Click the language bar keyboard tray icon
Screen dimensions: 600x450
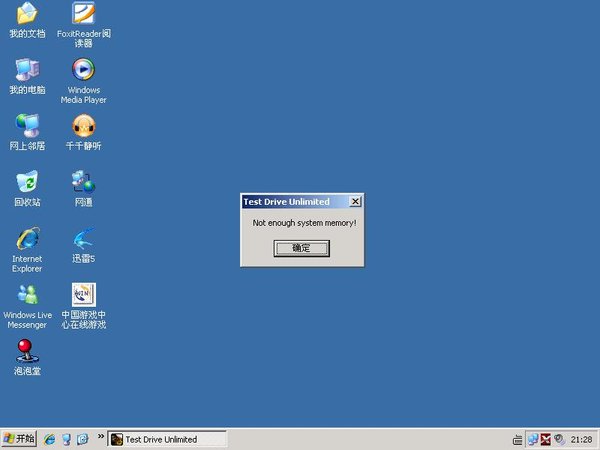pos(517,440)
